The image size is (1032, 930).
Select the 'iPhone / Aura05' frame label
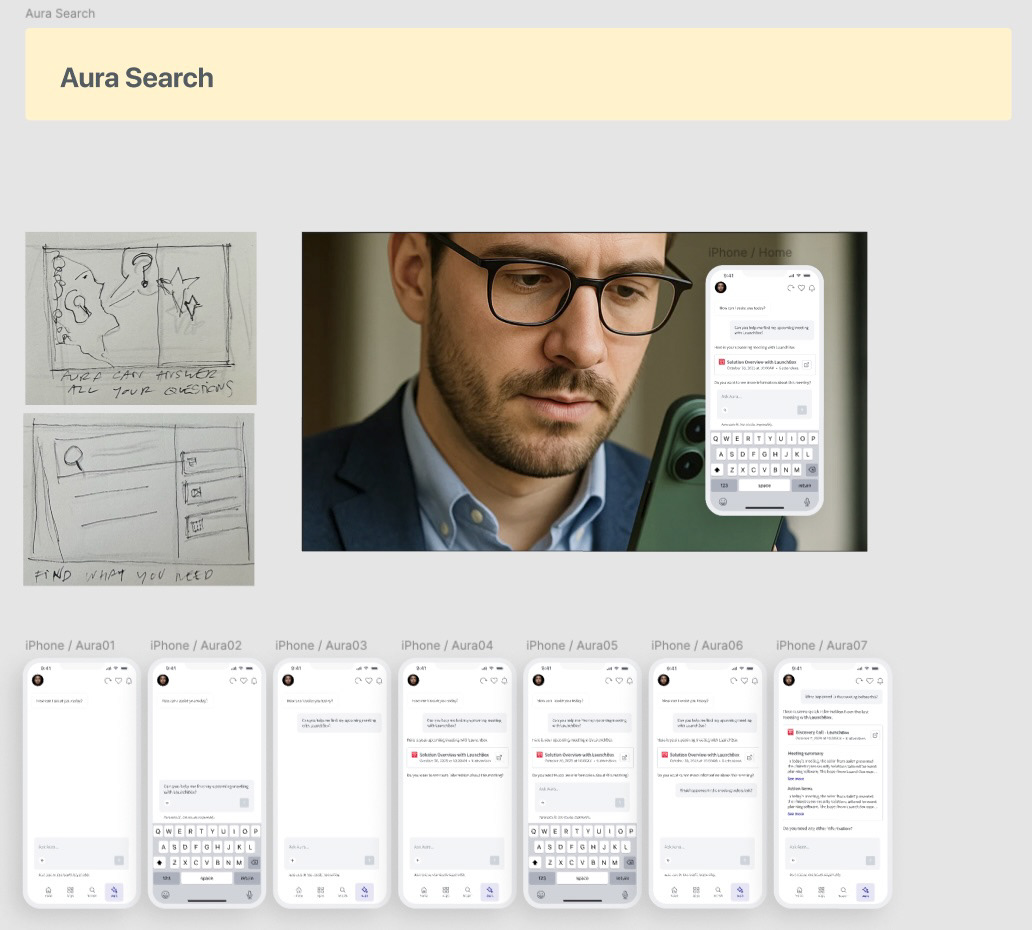pyautogui.click(x=572, y=646)
